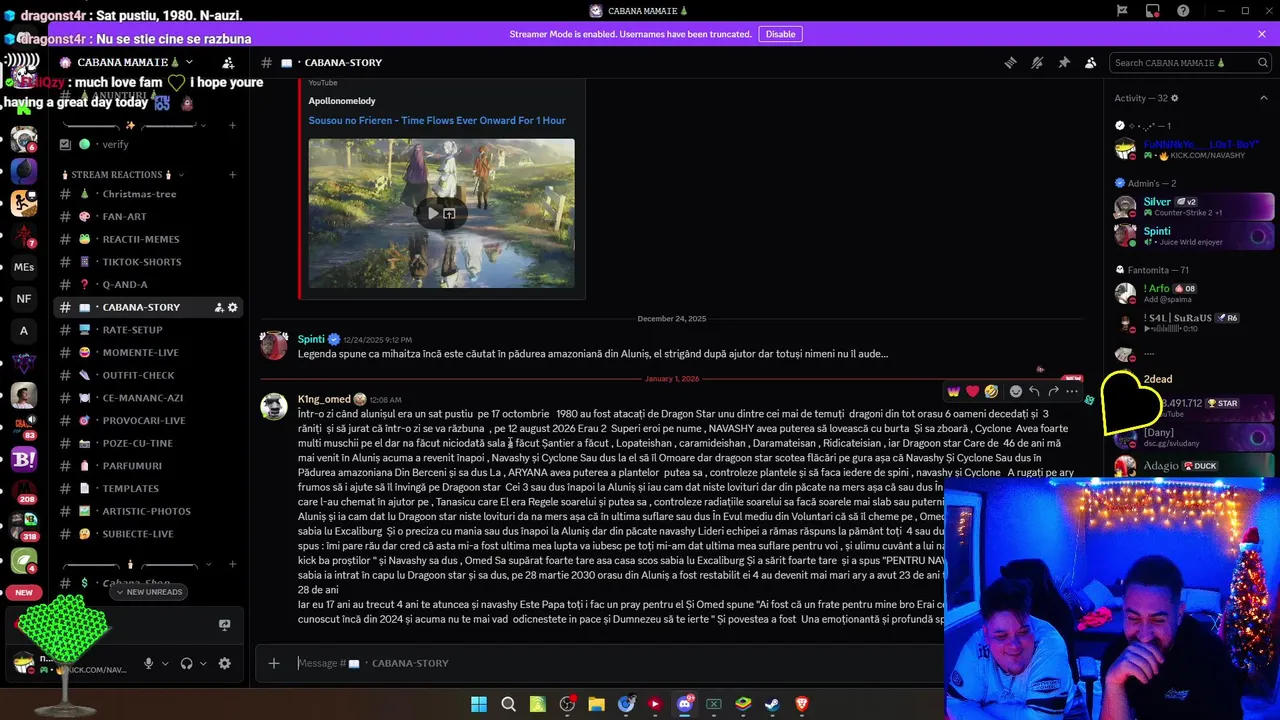
Task: Open User Settings gear icon
Action: 224,663
